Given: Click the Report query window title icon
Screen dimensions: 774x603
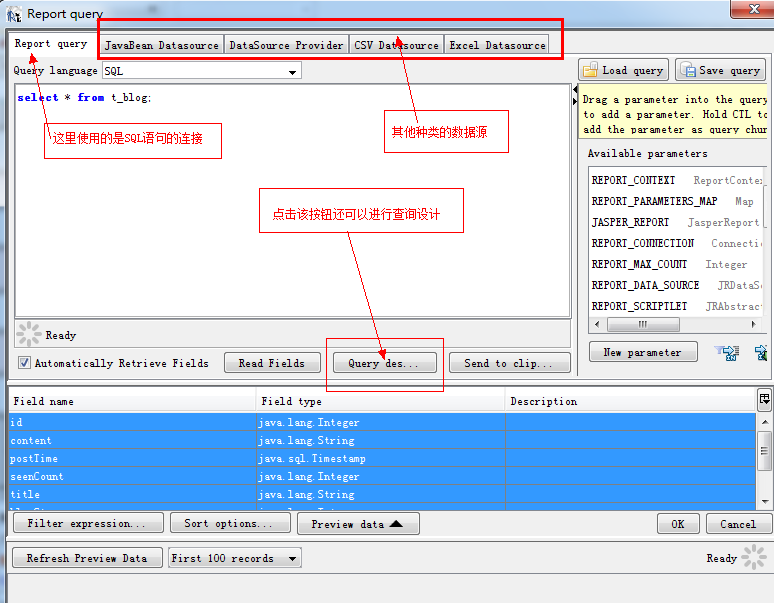Looking at the screenshot, I should click(x=14, y=14).
